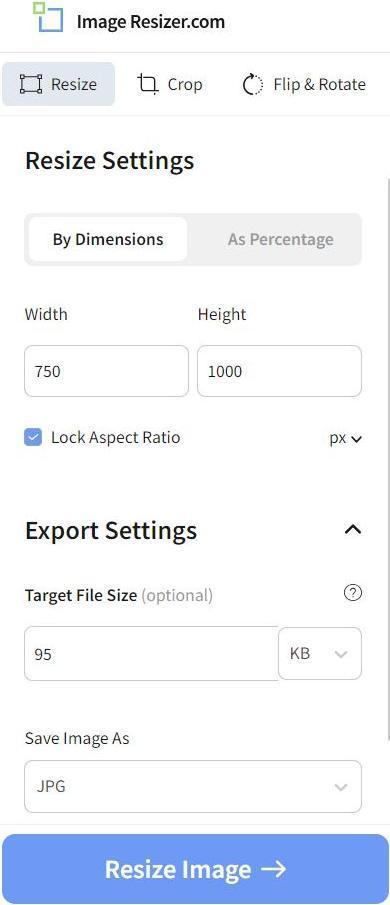Click the Flip & Rotate circular arrow icon
The image size is (390, 905).
pyautogui.click(x=252, y=84)
